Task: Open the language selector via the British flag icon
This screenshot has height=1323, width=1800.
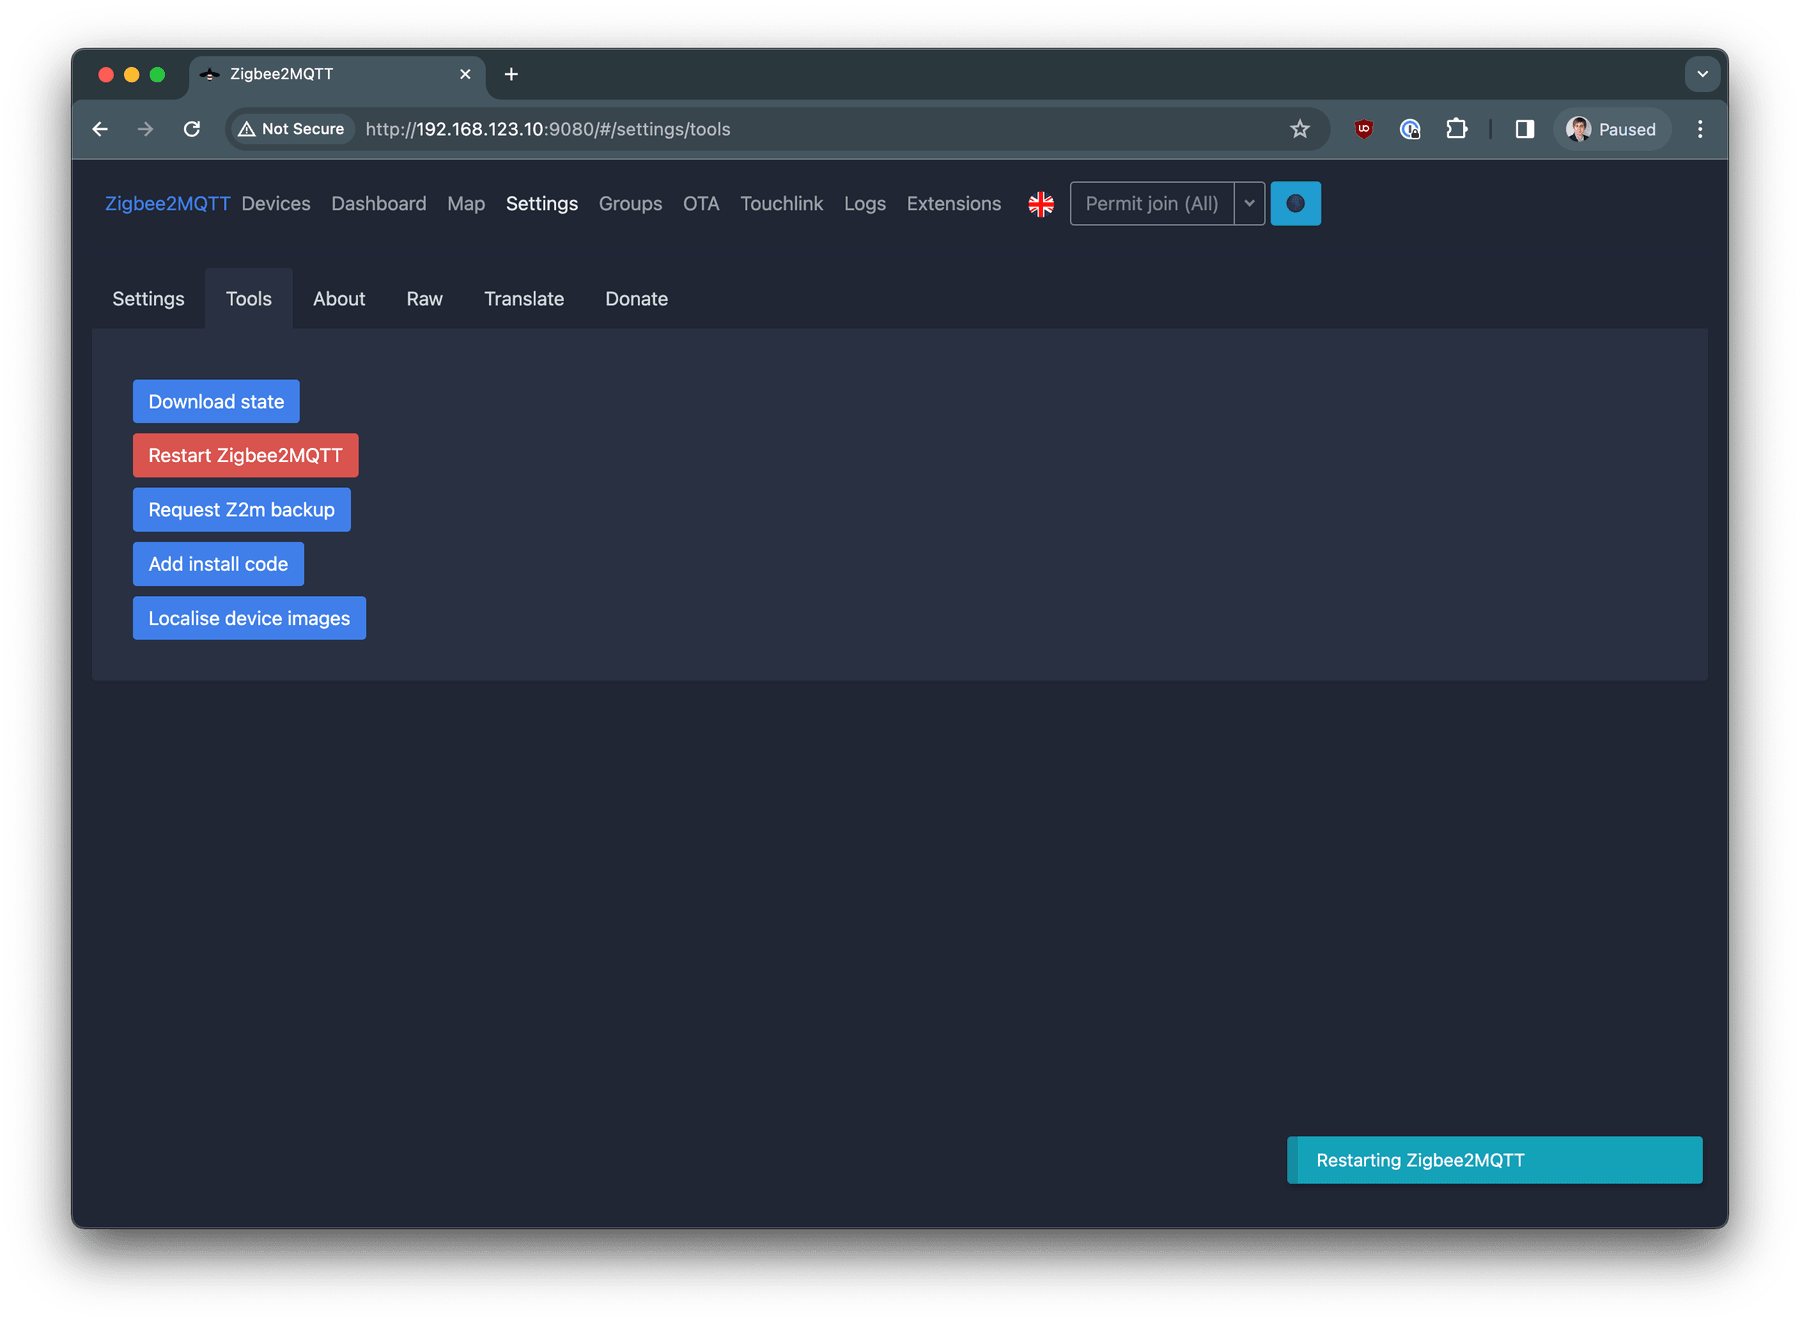Action: (x=1041, y=203)
